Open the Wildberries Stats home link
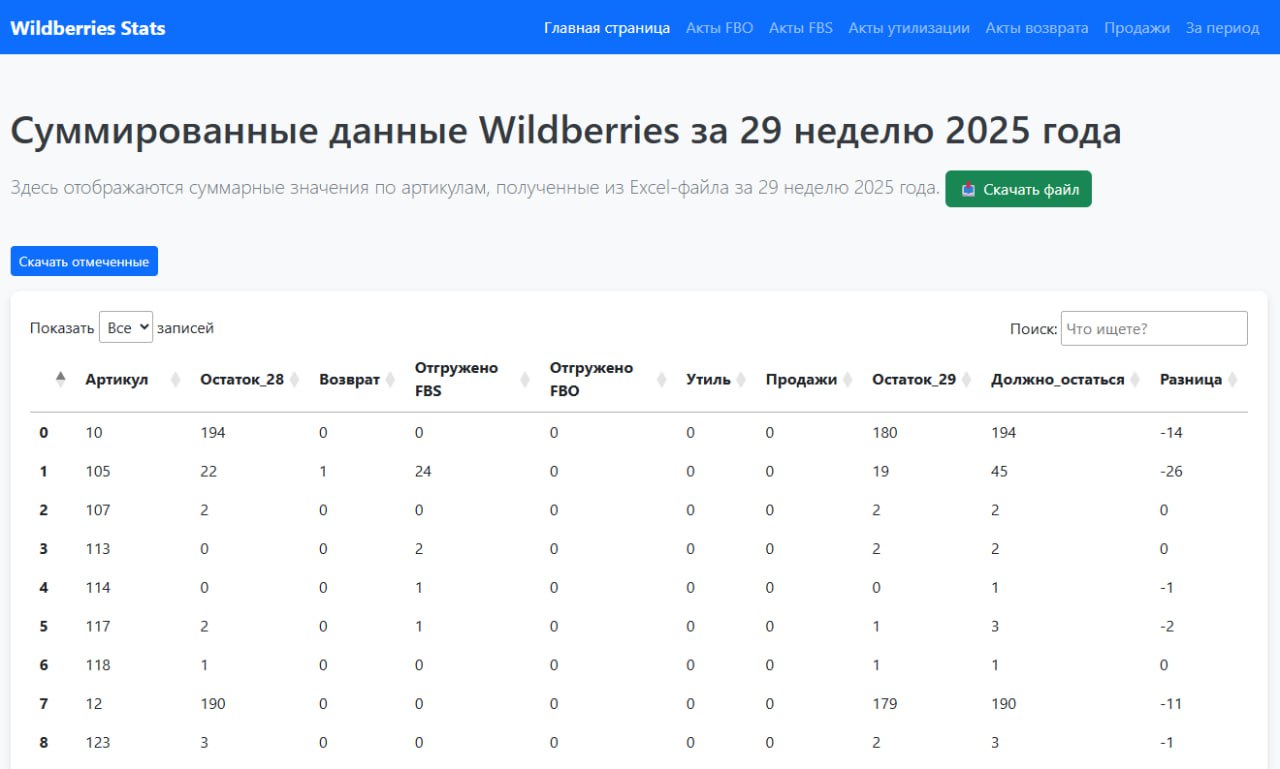1280x769 pixels. (x=88, y=28)
